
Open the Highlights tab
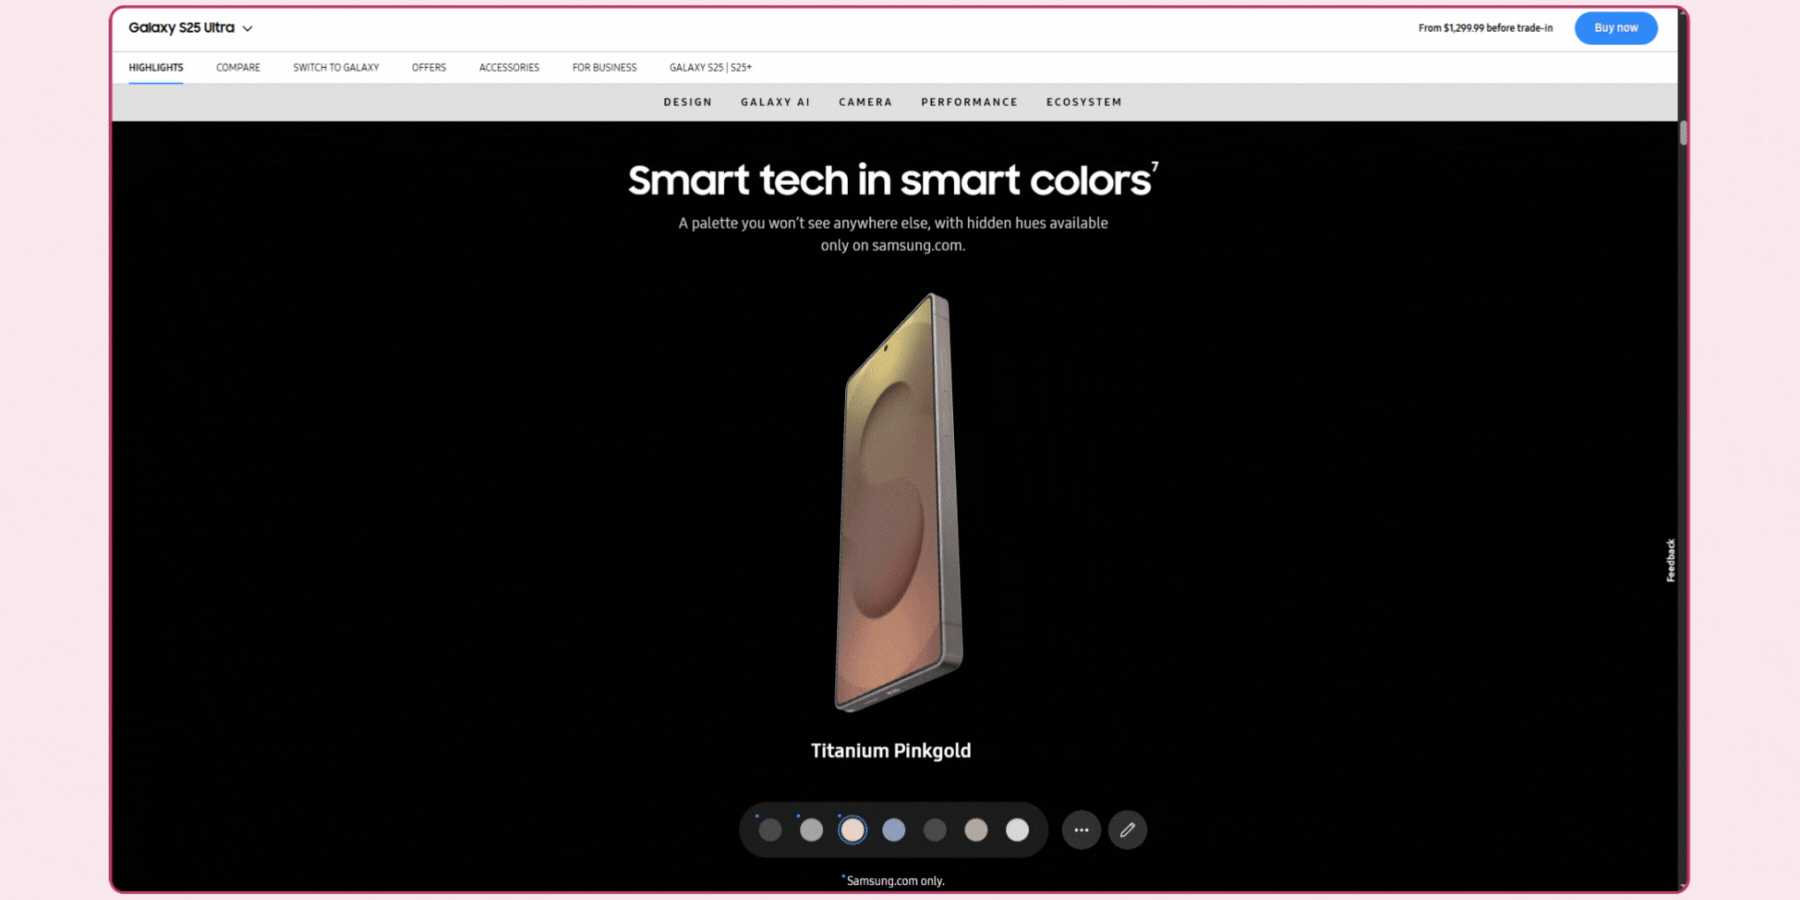coord(156,68)
